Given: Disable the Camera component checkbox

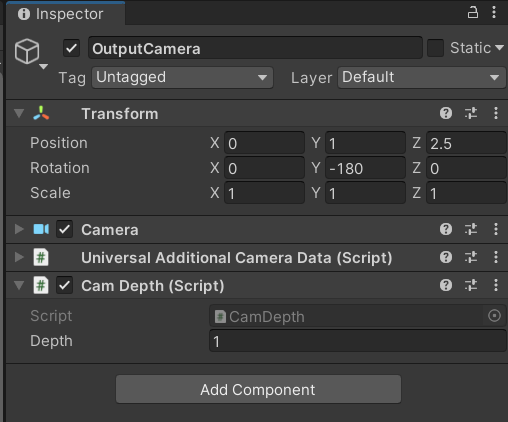Looking at the screenshot, I should (x=64, y=229).
